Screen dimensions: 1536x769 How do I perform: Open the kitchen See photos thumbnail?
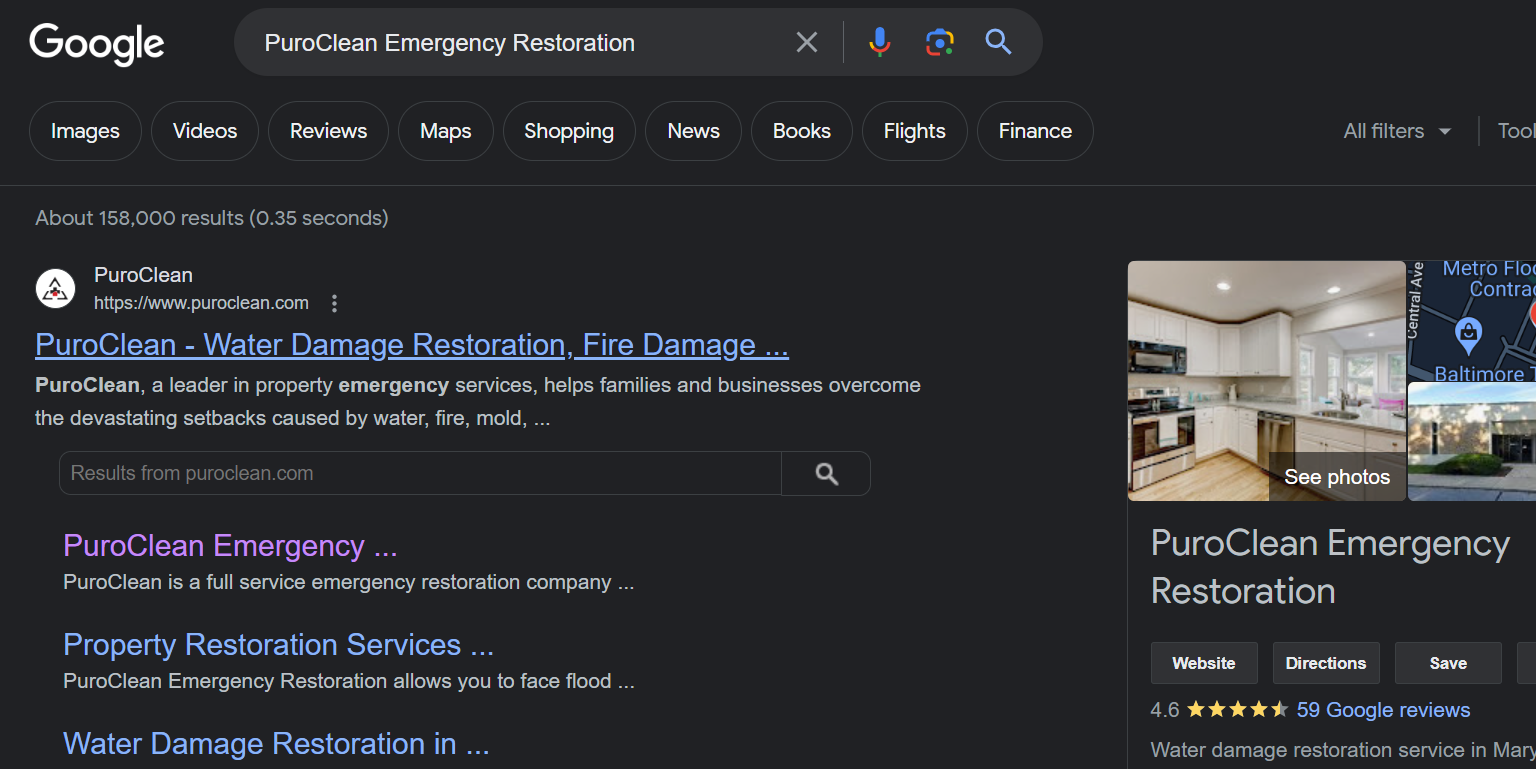tap(1266, 380)
